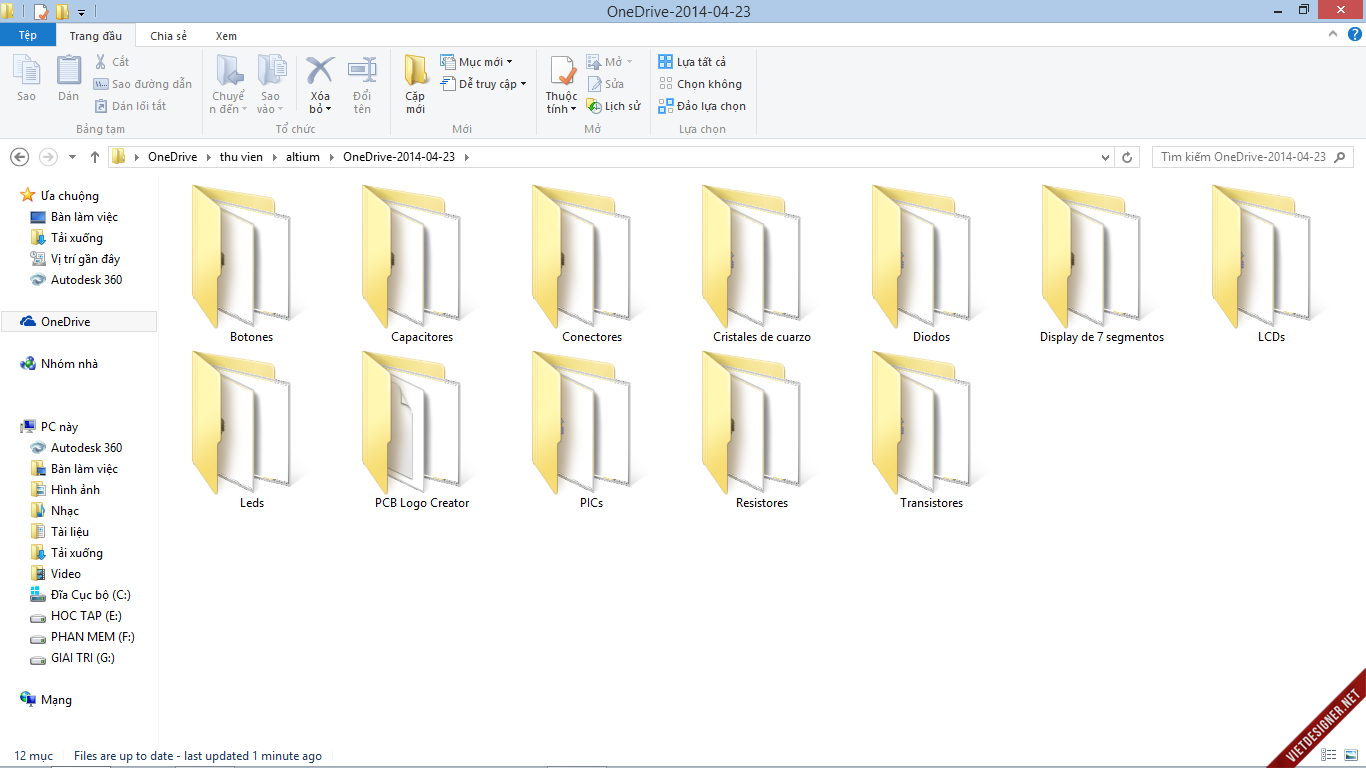Click the Sửa edit button
The image size is (1366, 768).
click(x=606, y=84)
